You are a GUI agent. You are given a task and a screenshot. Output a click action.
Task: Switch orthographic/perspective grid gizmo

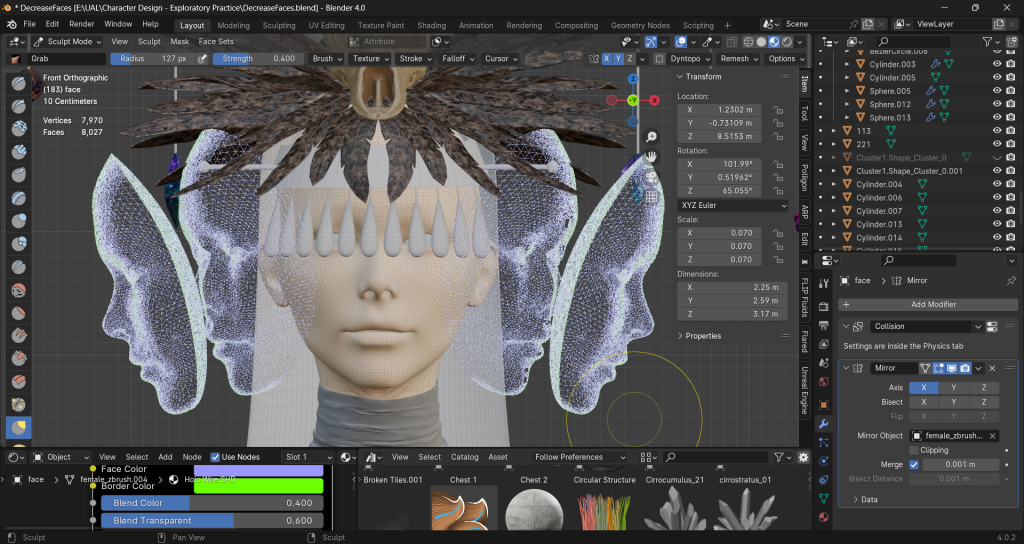(651, 197)
